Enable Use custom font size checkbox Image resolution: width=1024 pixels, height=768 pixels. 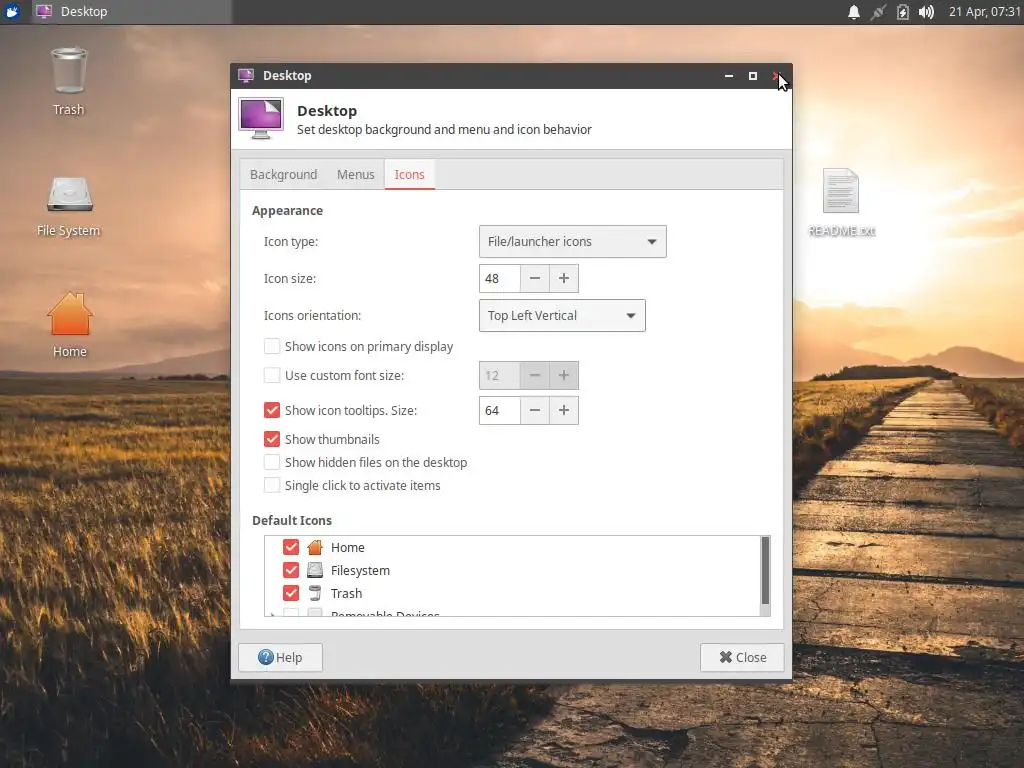(272, 375)
